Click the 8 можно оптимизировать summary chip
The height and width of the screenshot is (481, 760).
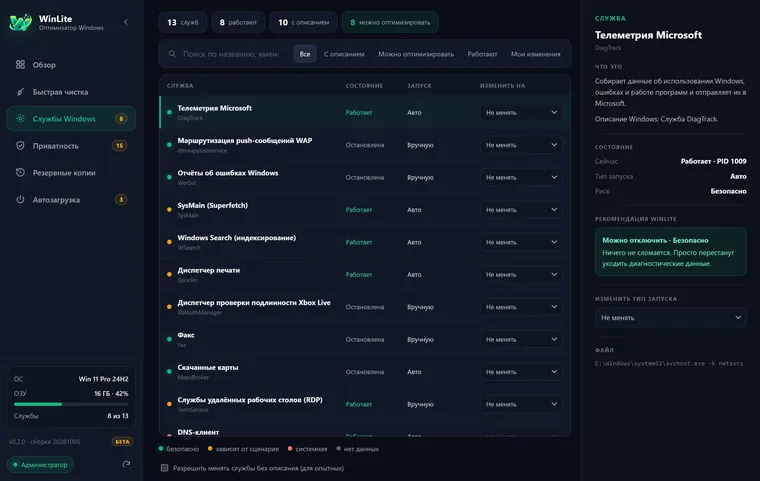[x=390, y=22]
